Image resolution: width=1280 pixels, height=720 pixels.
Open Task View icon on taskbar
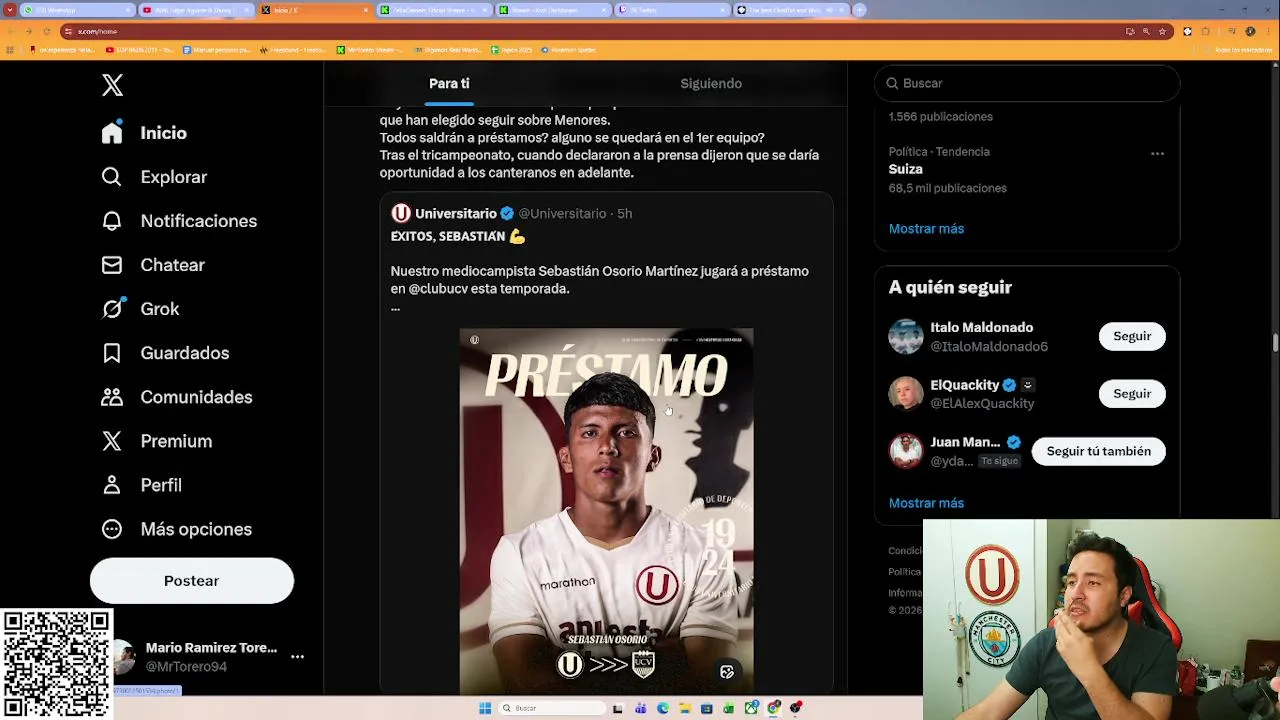tap(617, 708)
